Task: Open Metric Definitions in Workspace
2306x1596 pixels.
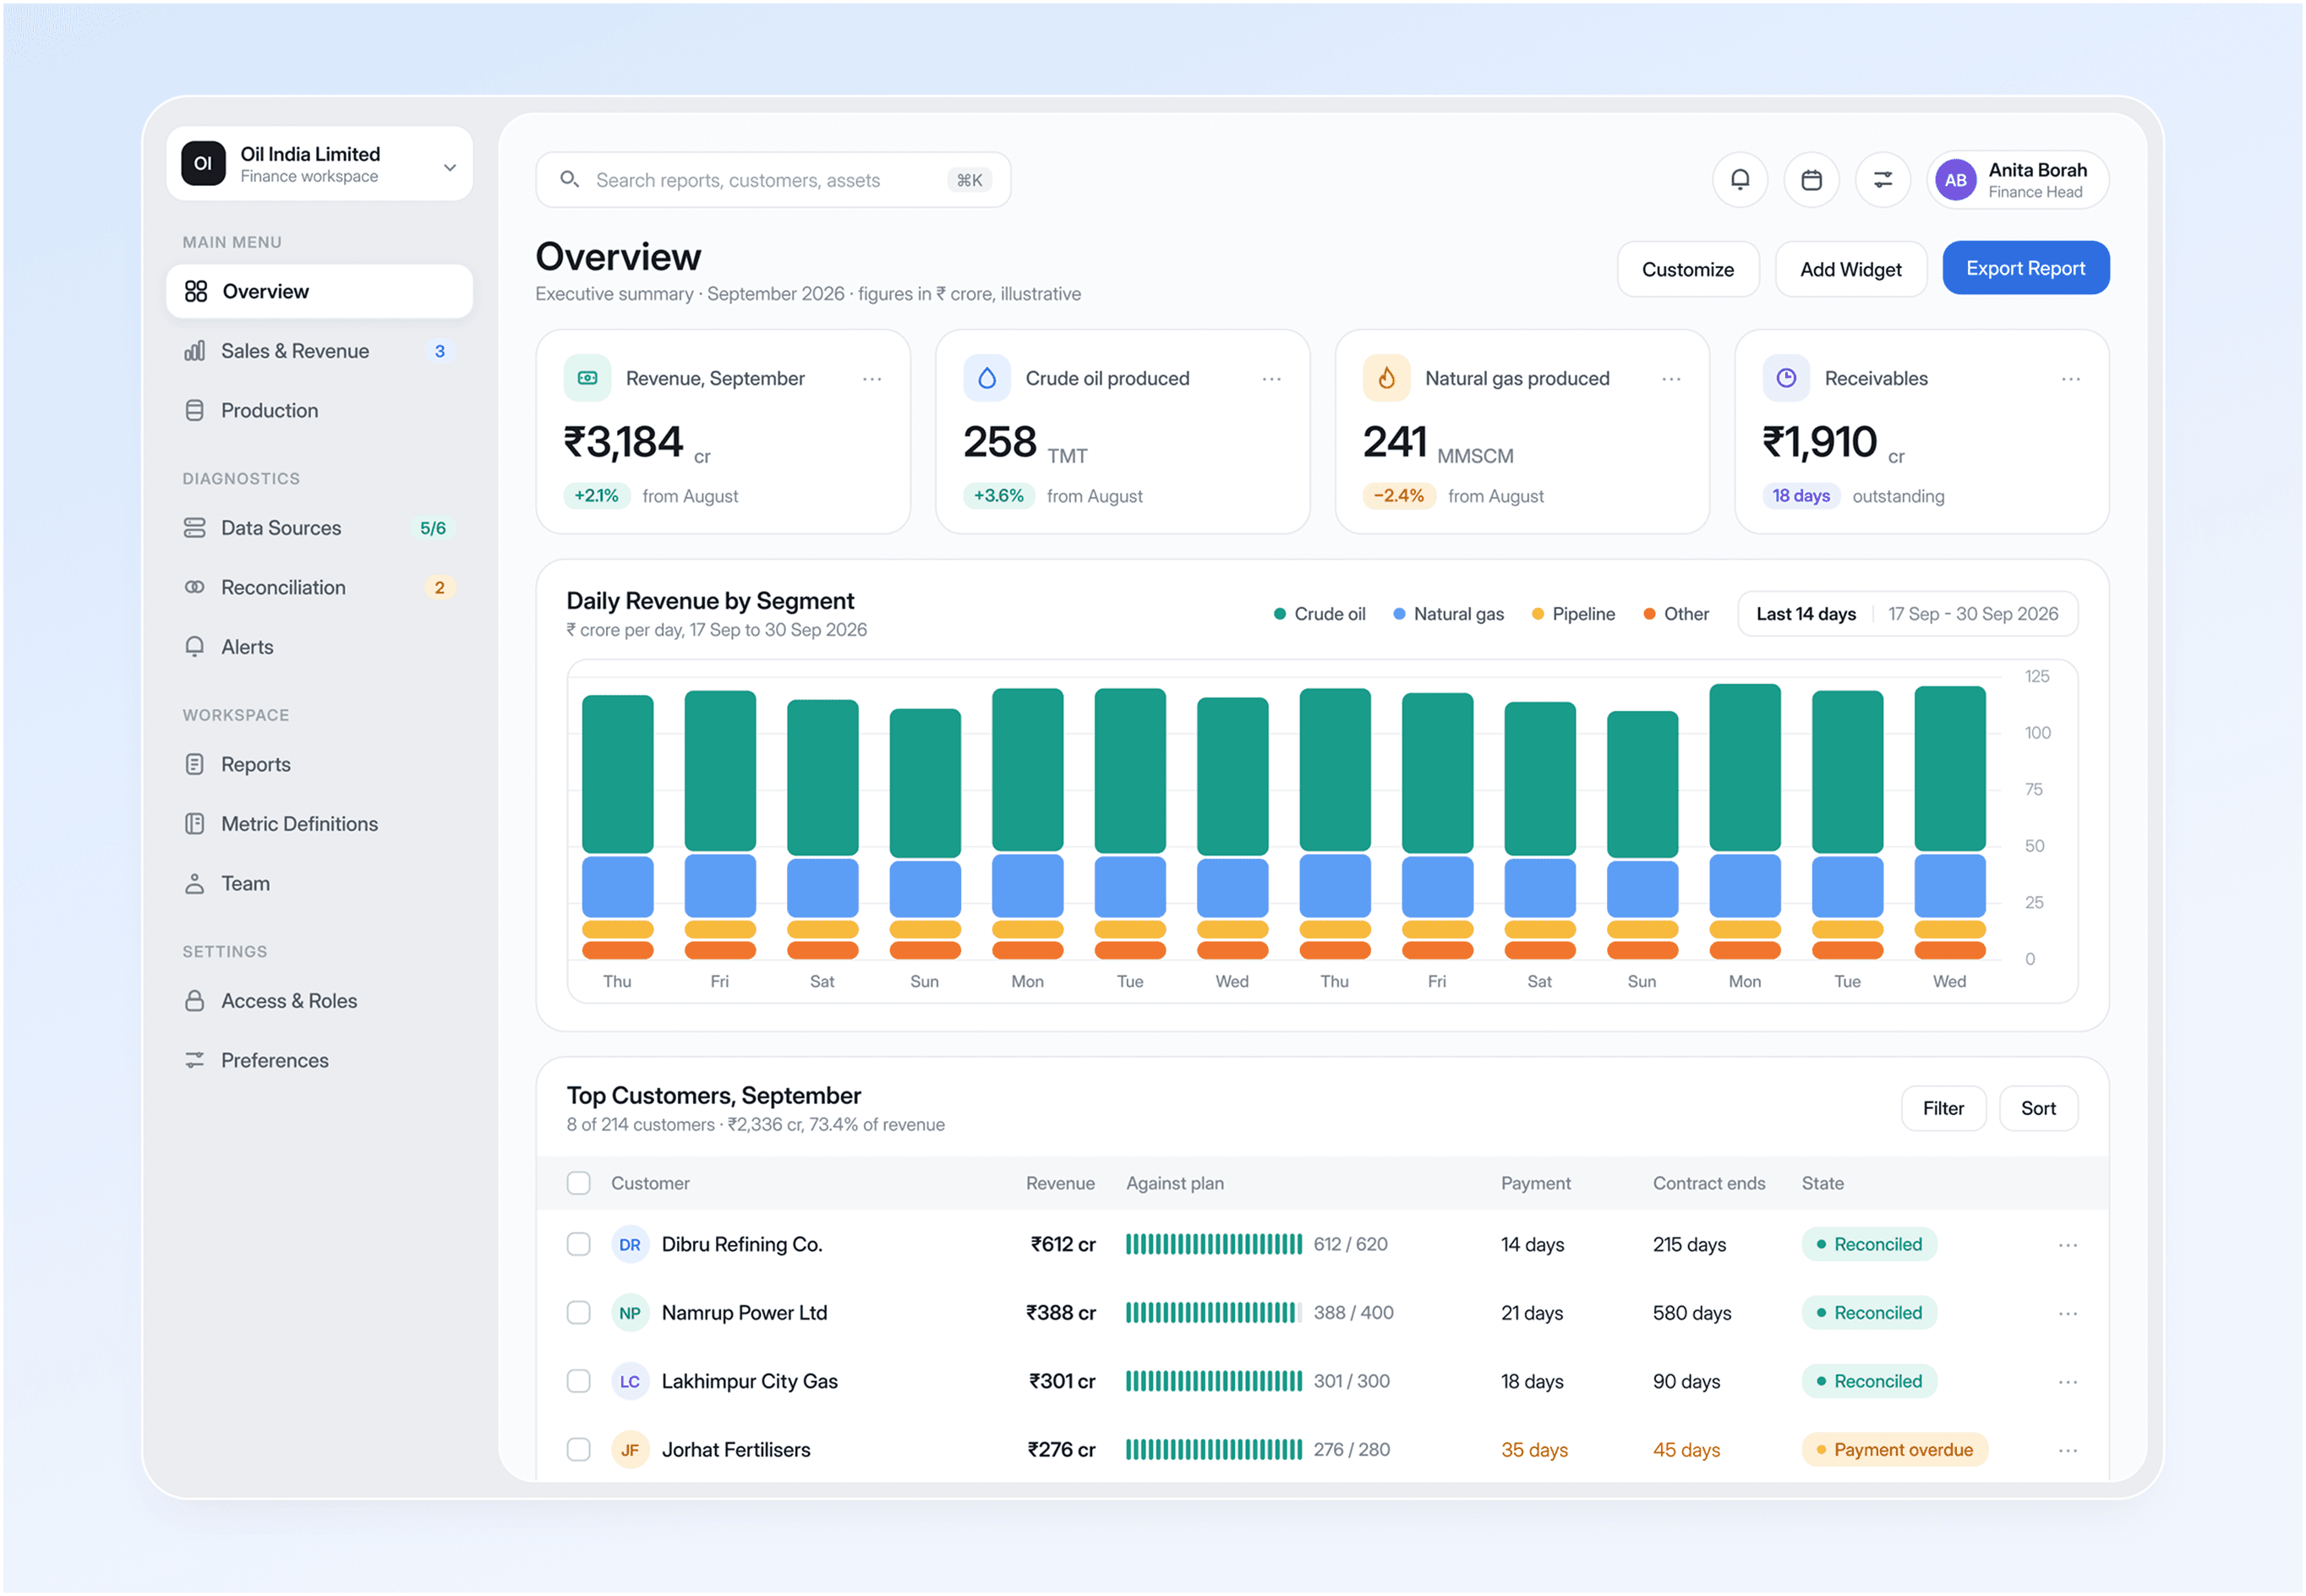Action: [319, 824]
